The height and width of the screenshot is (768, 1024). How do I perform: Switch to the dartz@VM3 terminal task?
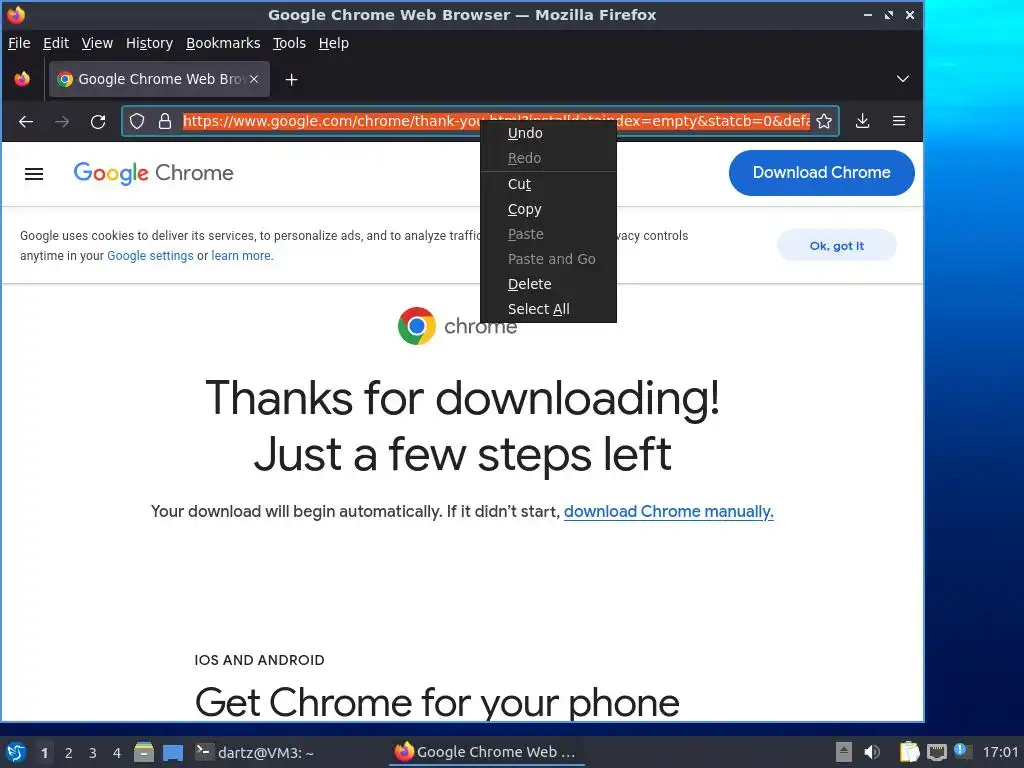255,752
